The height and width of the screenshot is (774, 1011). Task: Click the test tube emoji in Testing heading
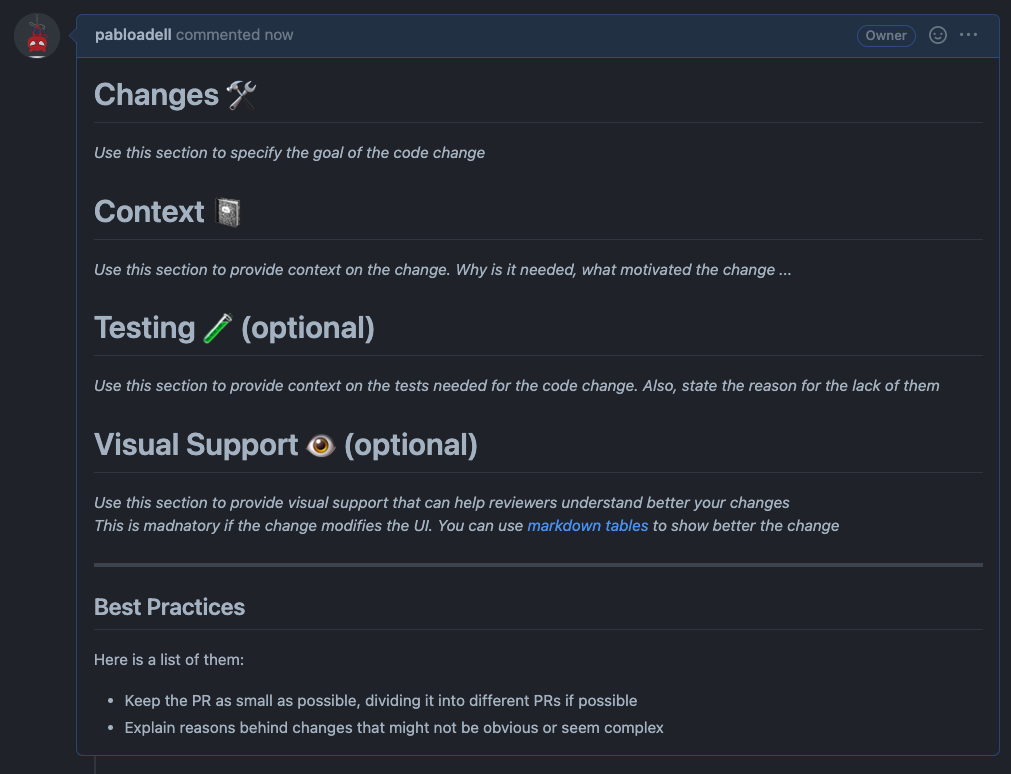(216, 327)
